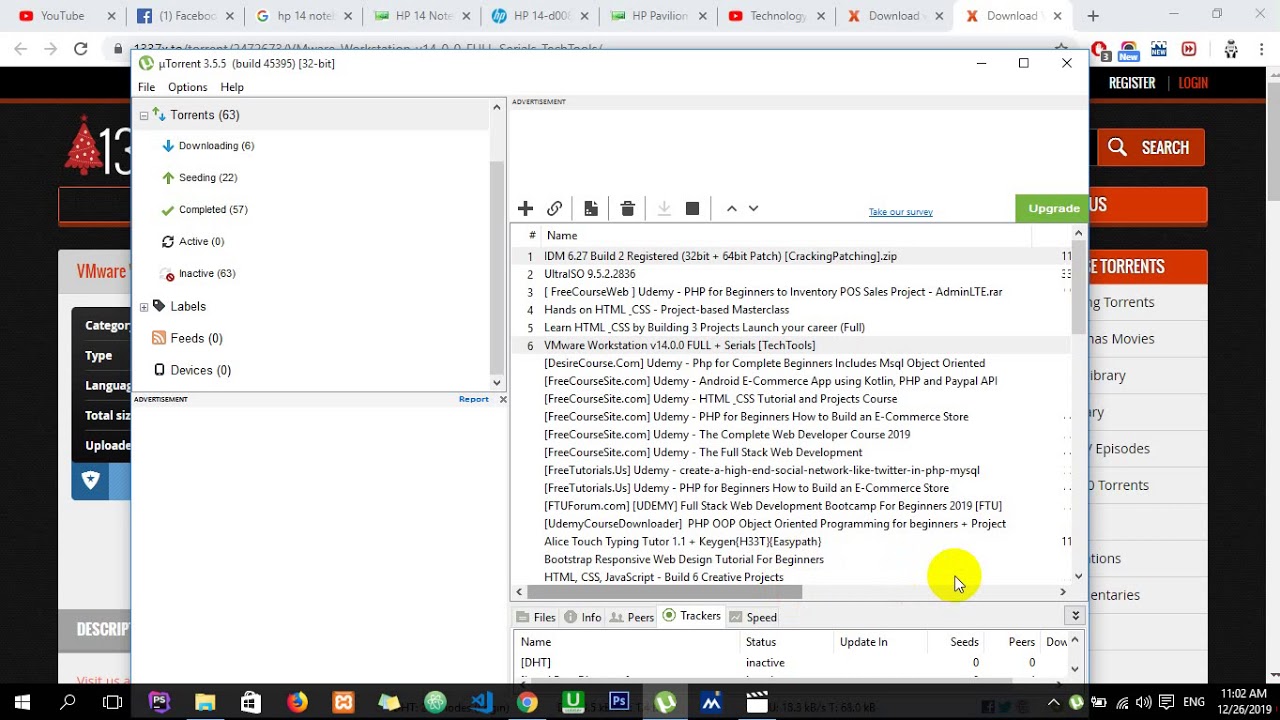Select the UltraISO 9.5.2.2836 torrent

[x=589, y=274]
